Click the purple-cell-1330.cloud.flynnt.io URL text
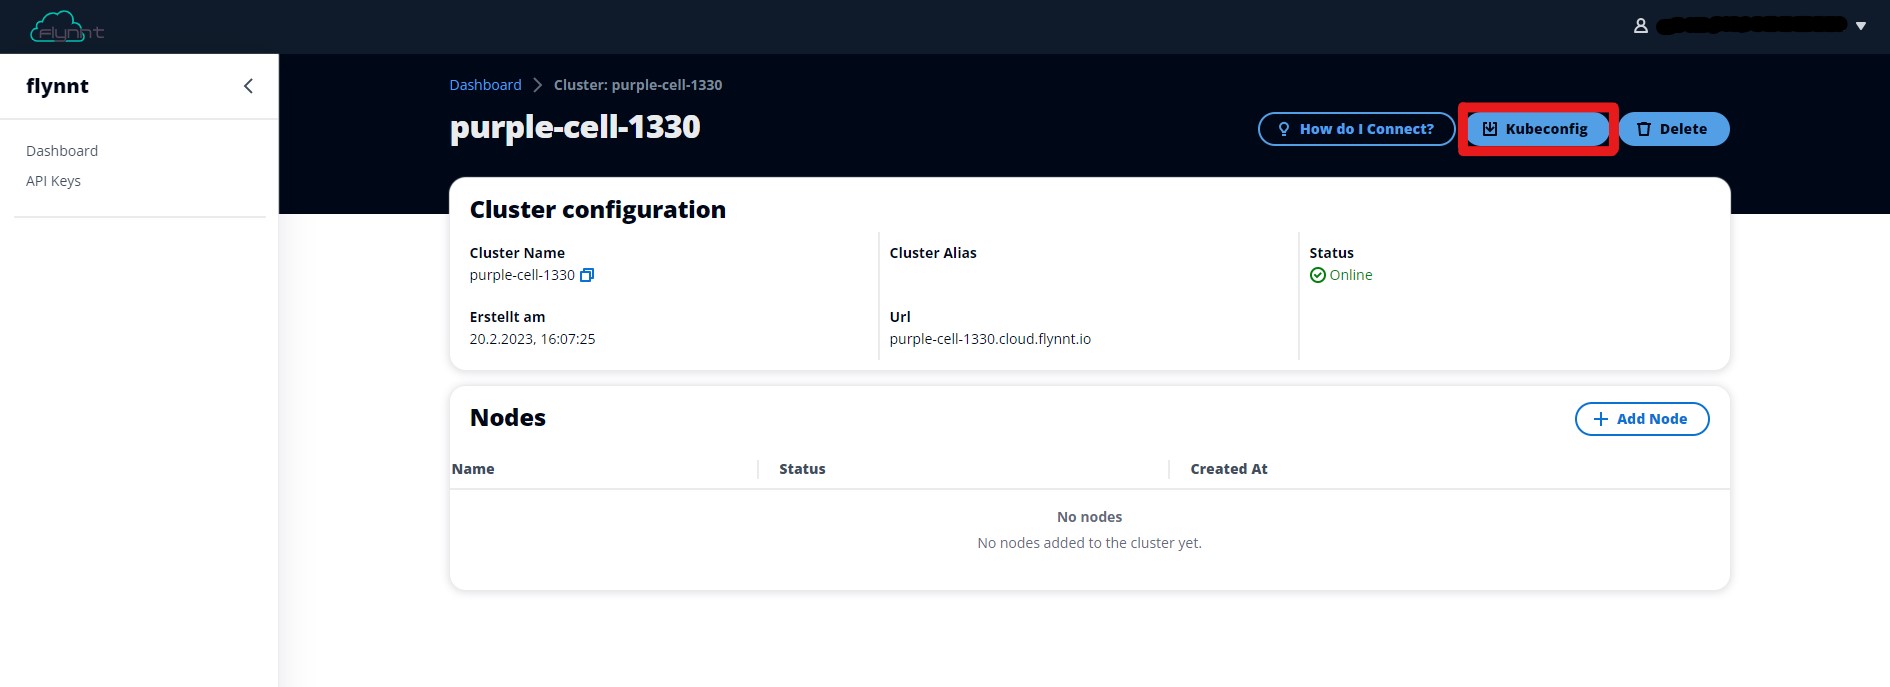Viewport: 1890px width, 687px height. tap(990, 339)
